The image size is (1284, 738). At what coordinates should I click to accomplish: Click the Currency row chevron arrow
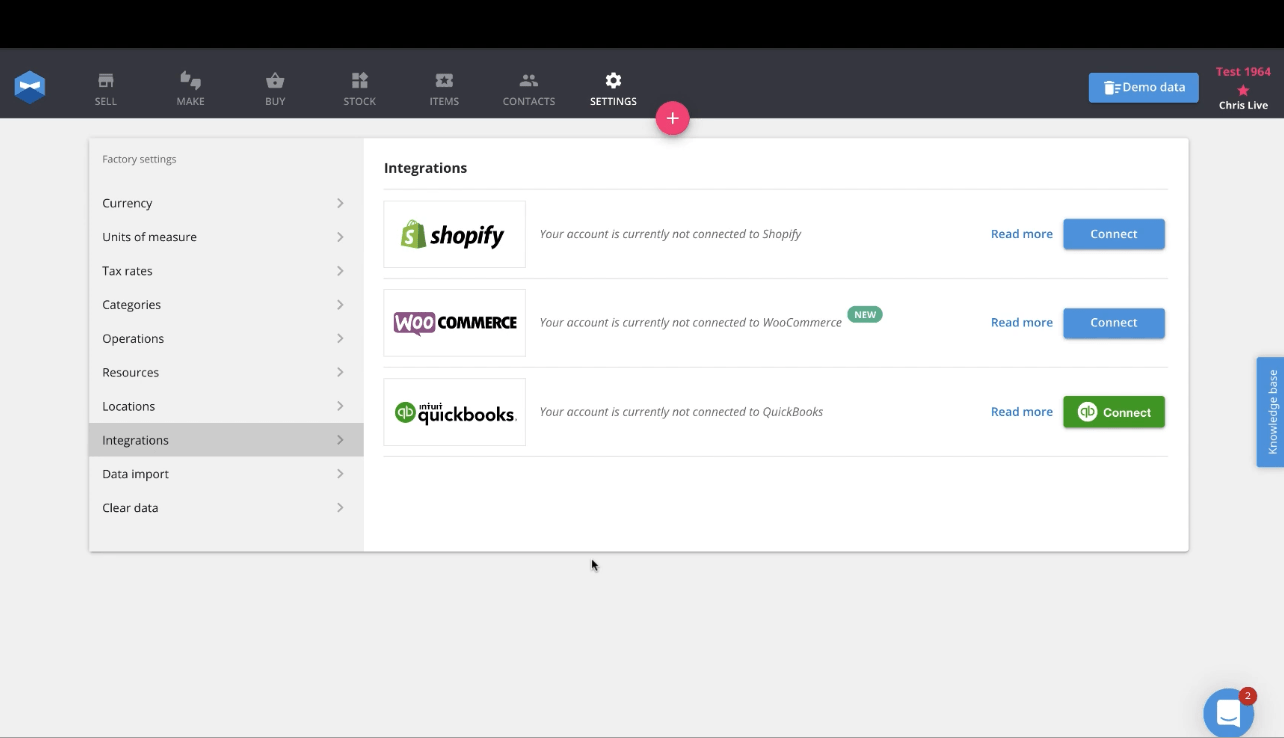click(x=340, y=203)
